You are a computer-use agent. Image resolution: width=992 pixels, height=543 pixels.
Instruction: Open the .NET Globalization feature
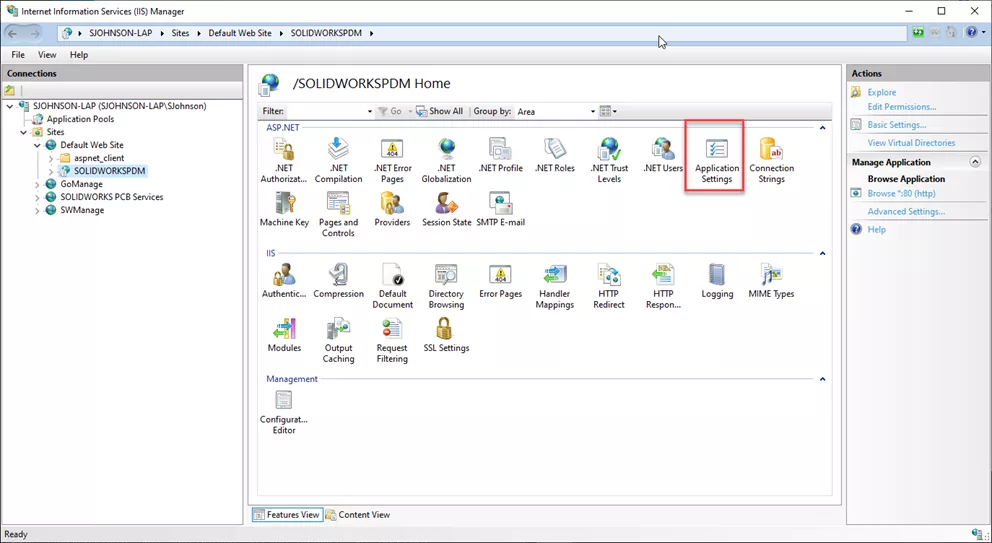click(446, 160)
